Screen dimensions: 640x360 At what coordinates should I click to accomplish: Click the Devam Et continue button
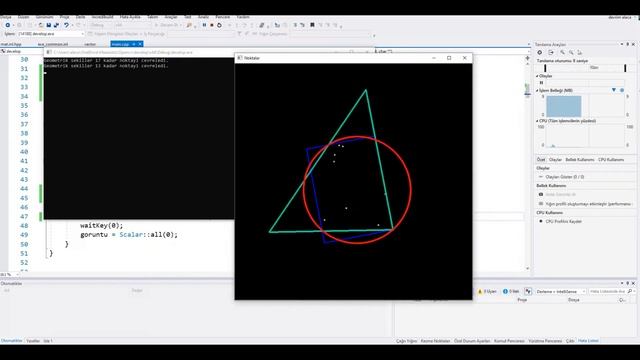[167, 25]
